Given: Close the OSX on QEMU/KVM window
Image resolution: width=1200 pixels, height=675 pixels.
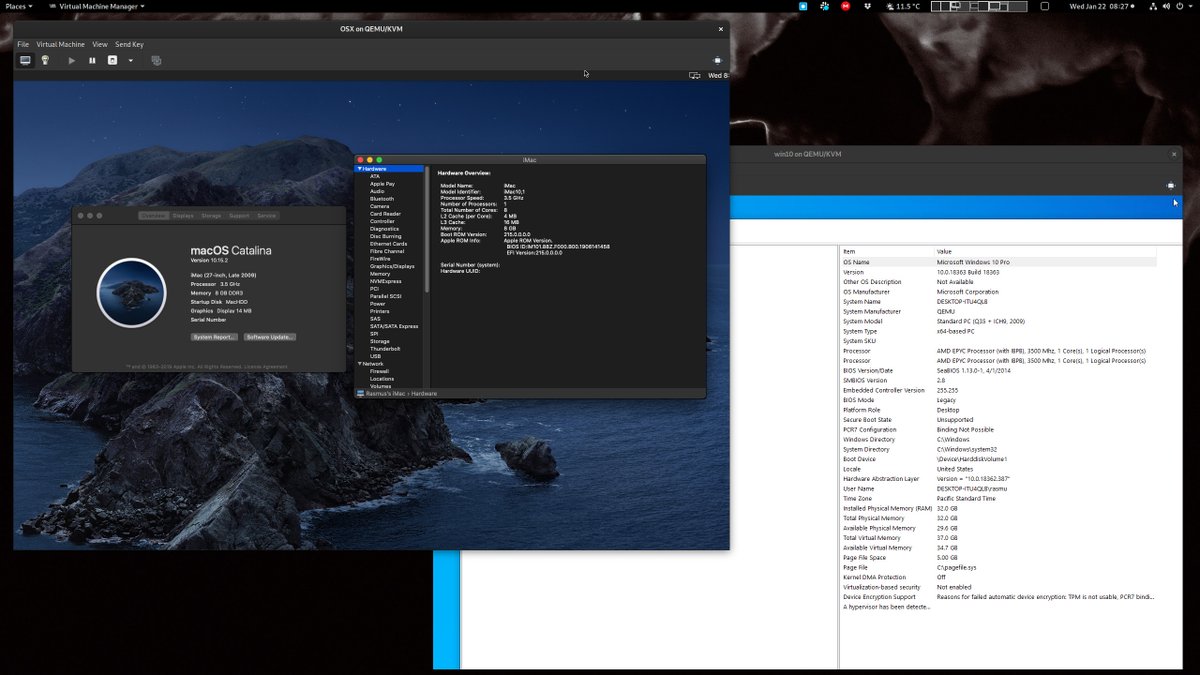Looking at the screenshot, I should click(721, 29).
